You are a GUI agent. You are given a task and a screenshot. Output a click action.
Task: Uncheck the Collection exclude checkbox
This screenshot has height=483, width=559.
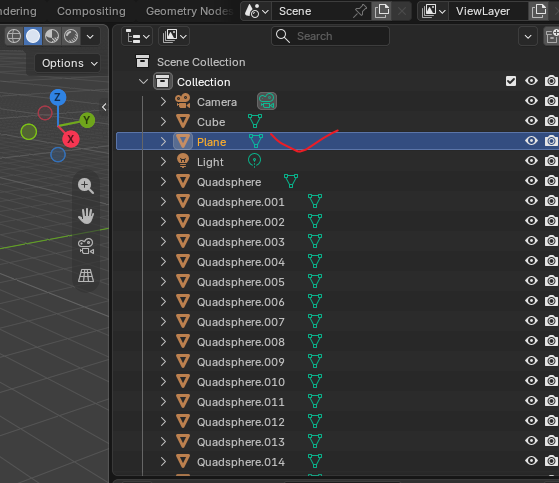coord(511,81)
